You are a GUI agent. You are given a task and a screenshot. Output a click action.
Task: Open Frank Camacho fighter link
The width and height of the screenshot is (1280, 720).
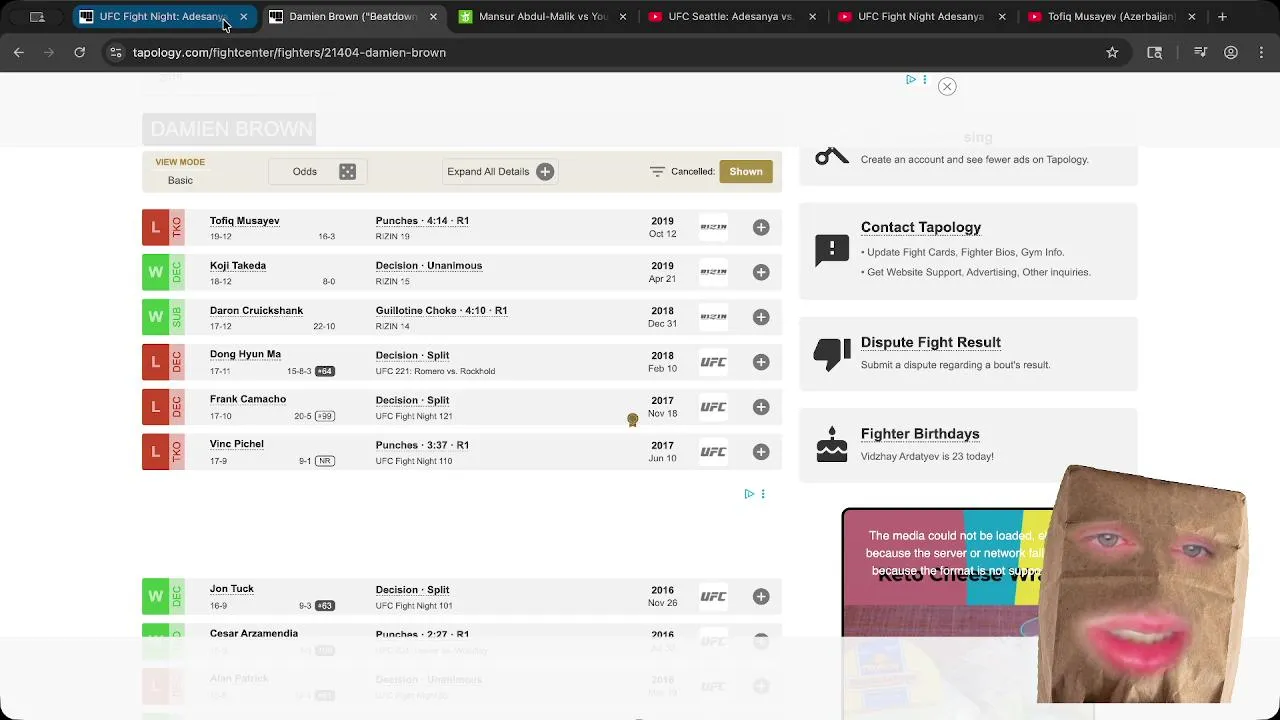click(x=248, y=399)
